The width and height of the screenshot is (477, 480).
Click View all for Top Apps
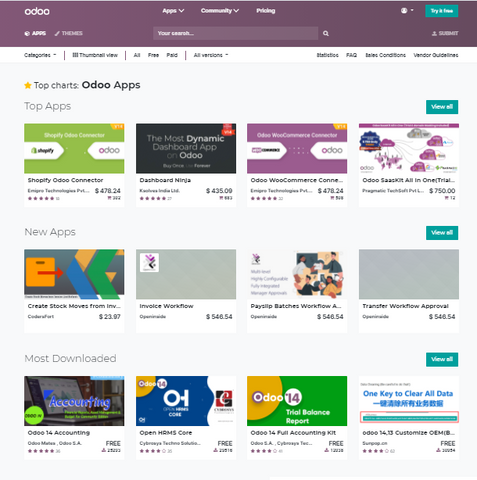(442, 107)
